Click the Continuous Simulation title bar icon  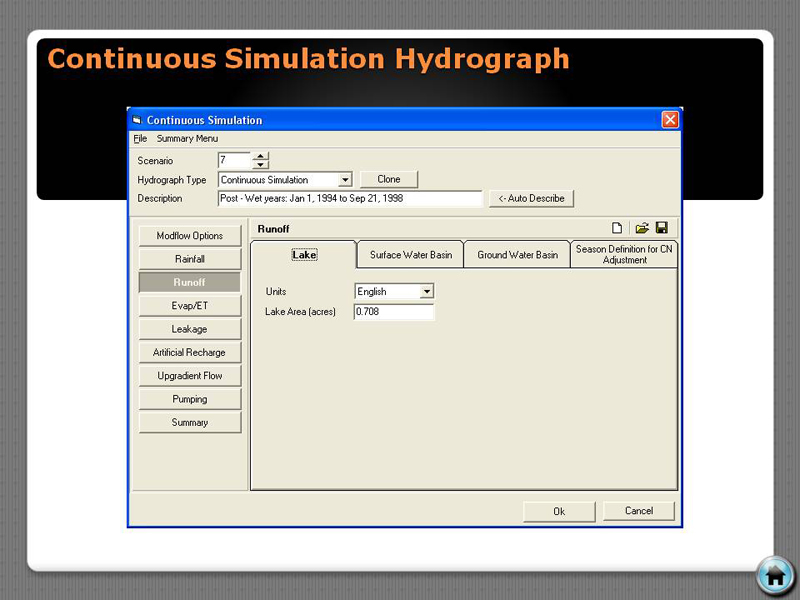[138, 120]
